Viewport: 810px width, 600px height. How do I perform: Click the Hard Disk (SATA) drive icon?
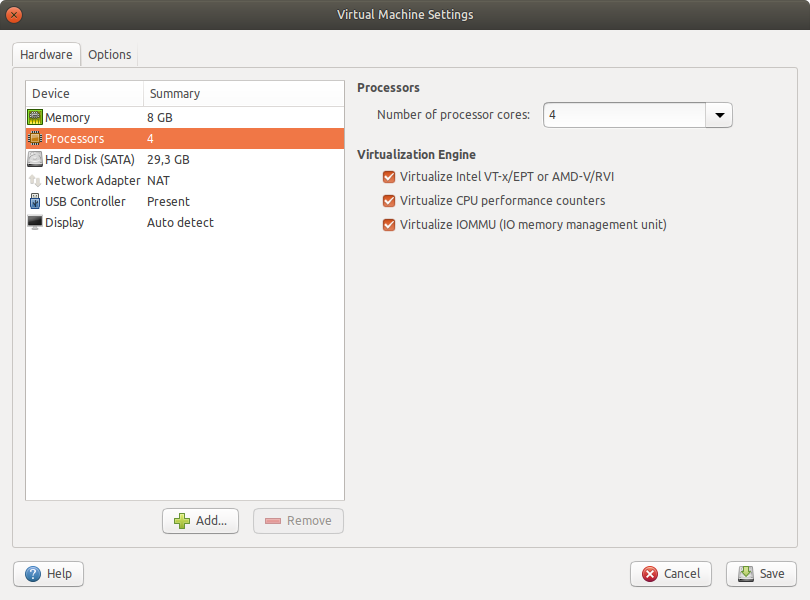coord(35,160)
